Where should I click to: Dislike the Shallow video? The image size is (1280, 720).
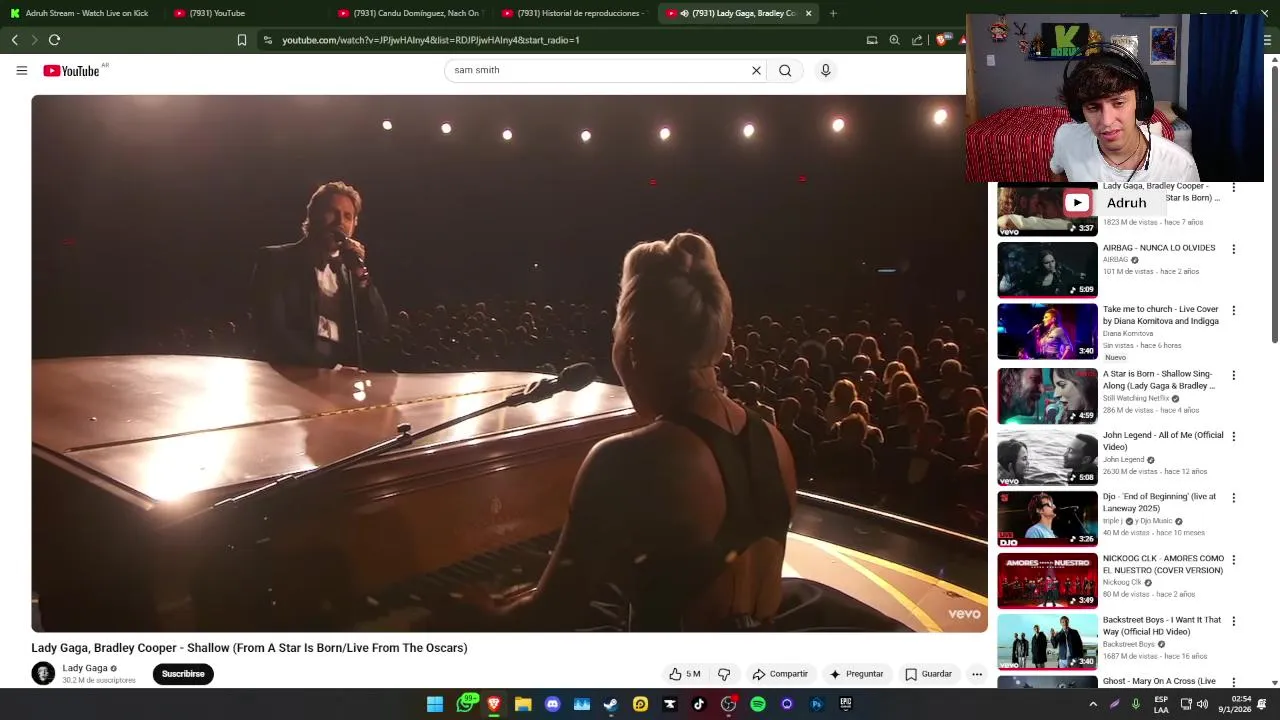tap(724, 674)
